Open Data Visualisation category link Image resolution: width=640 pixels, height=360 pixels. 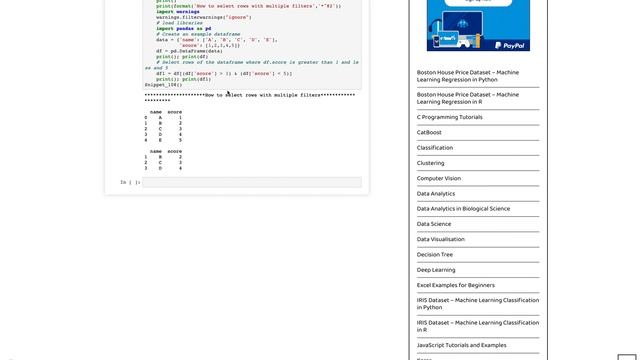coord(440,239)
